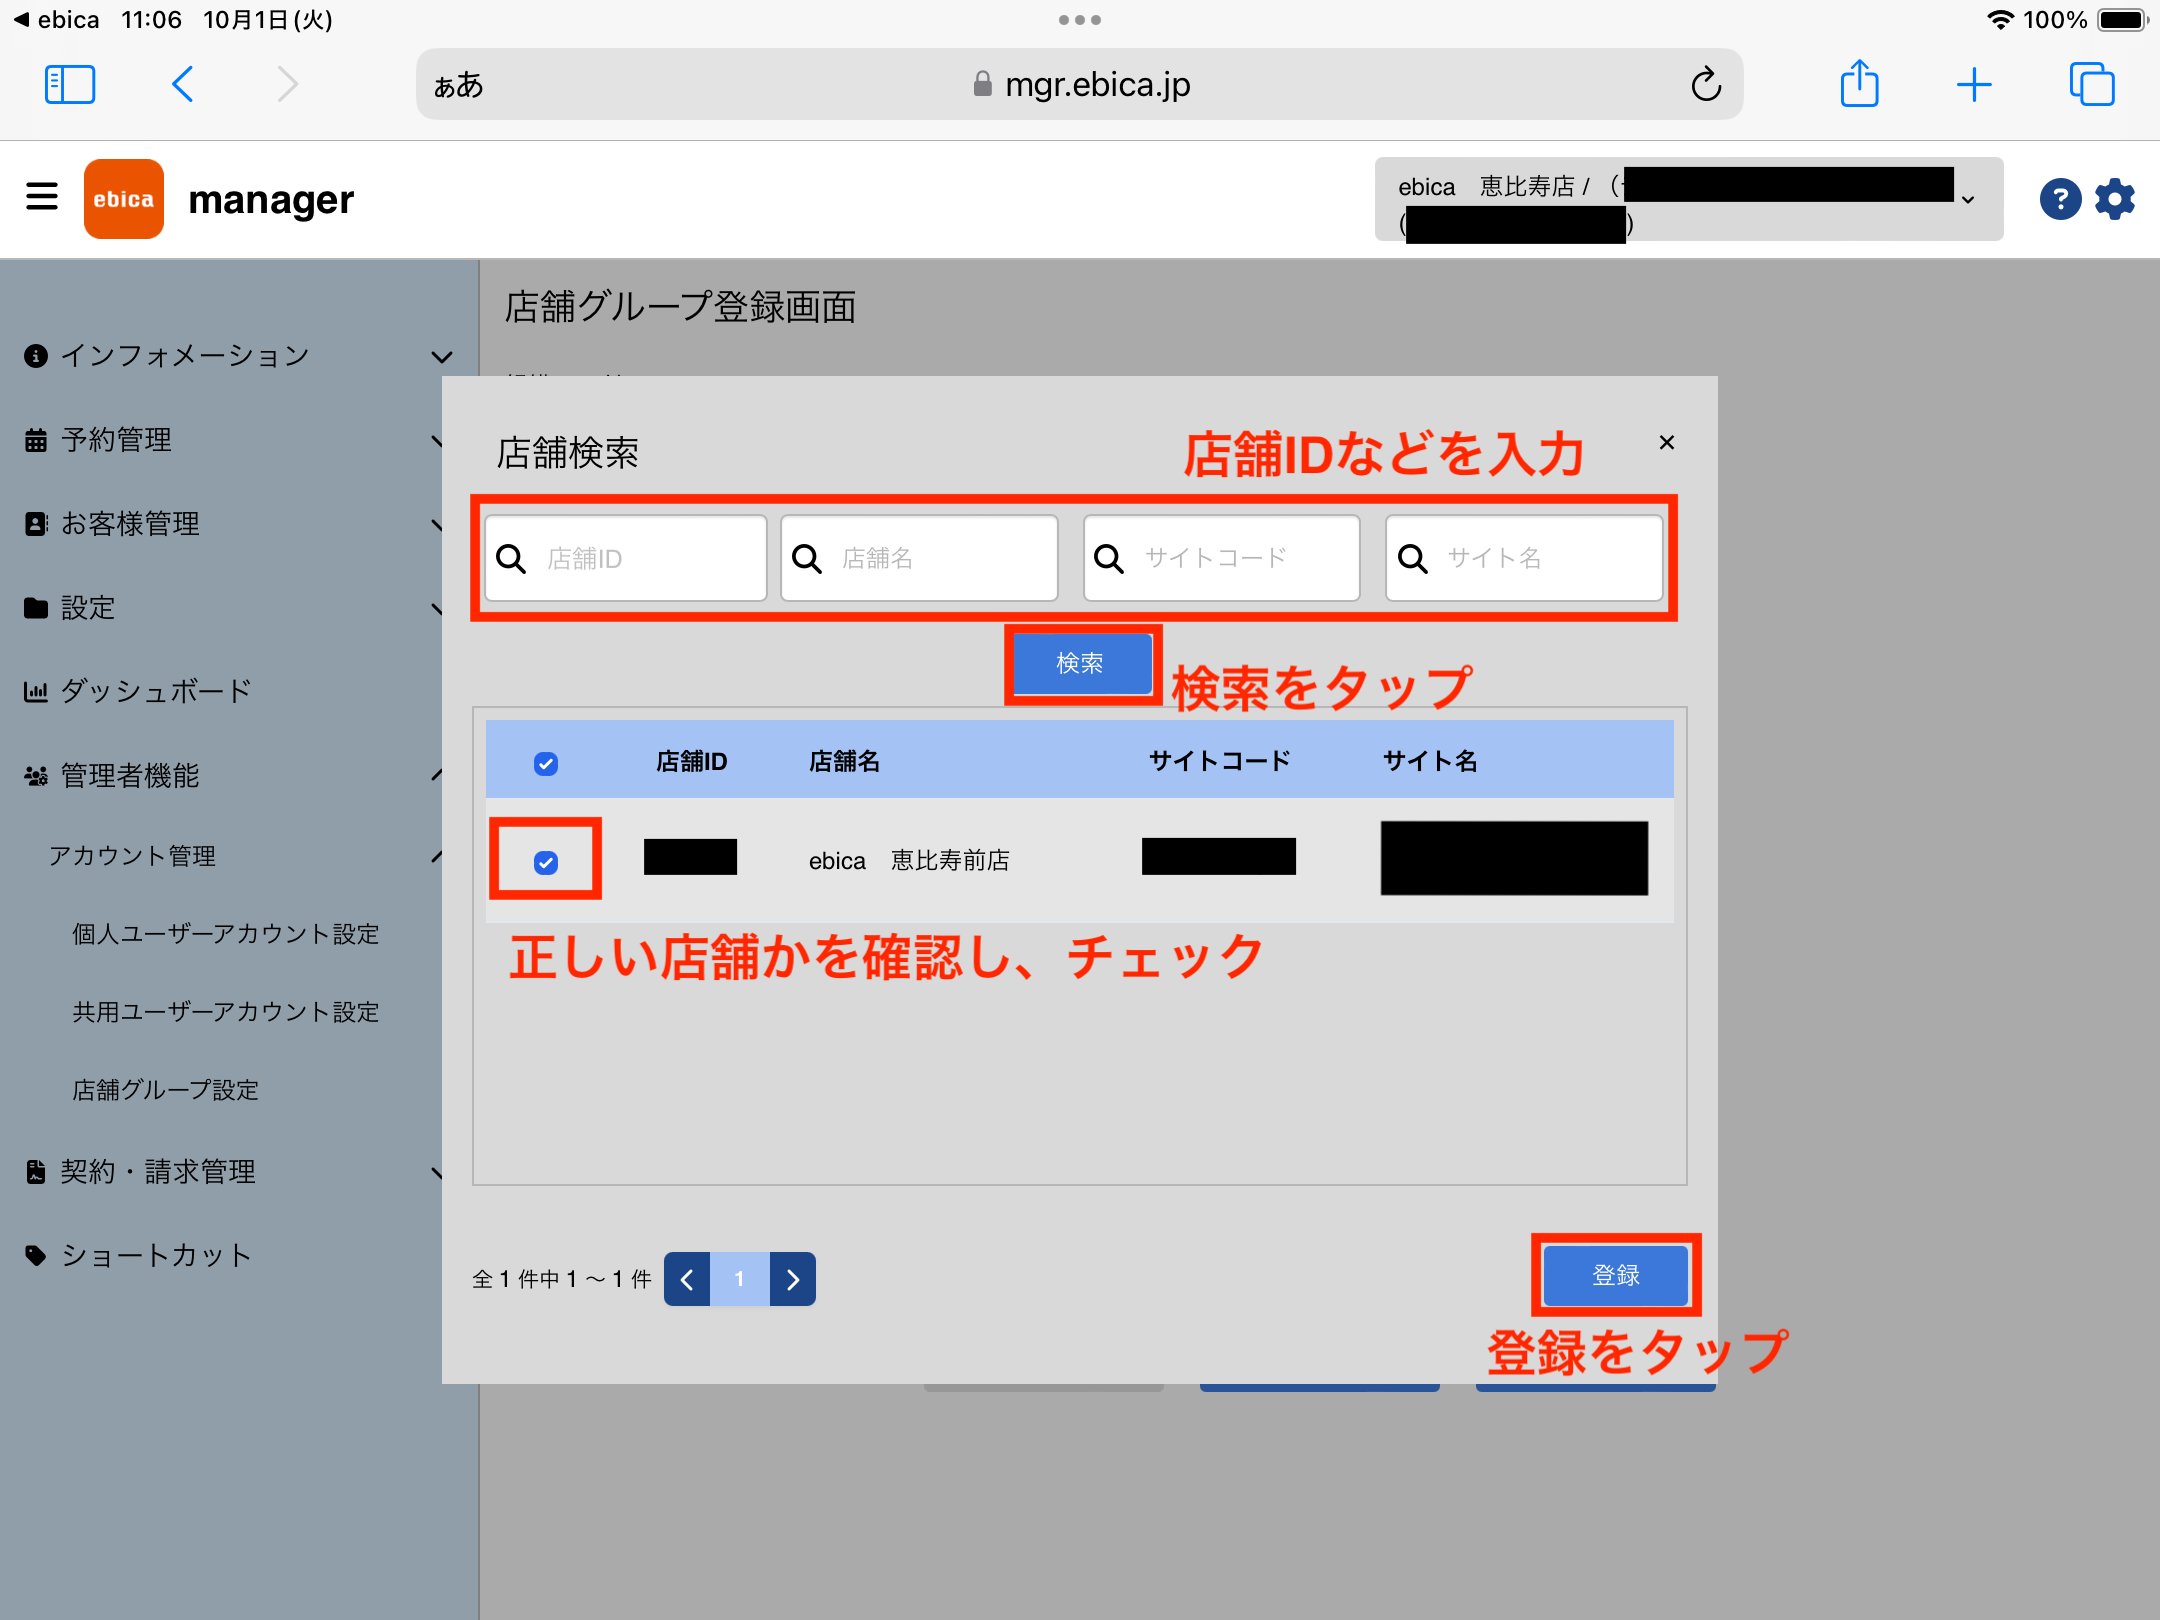Reload the page with refresh icon

pyautogui.click(x=1706, y=85)
